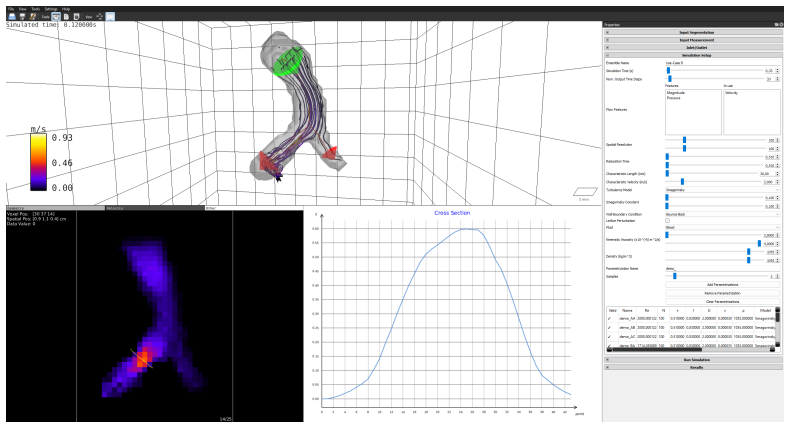The width and height of the screenshot is (790, 428).
Task: Click the Samples spinbox arrows
Action: (777, 276)
